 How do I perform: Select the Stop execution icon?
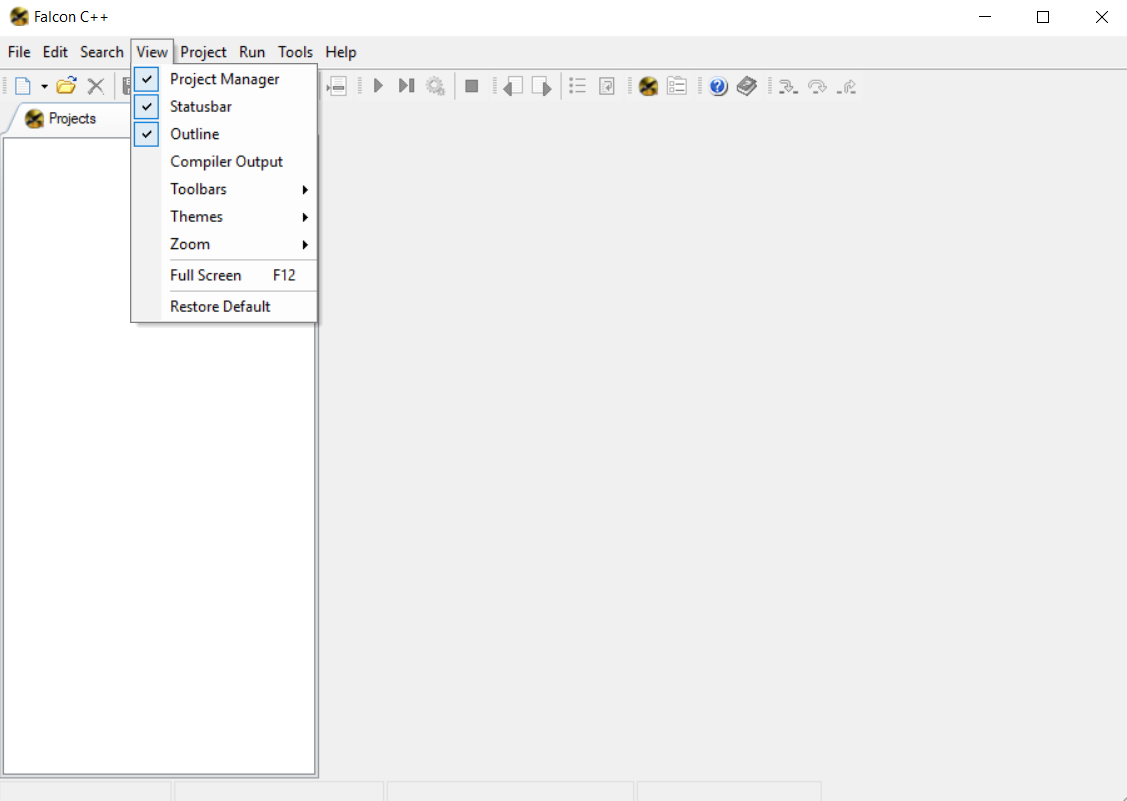(471, 86)
